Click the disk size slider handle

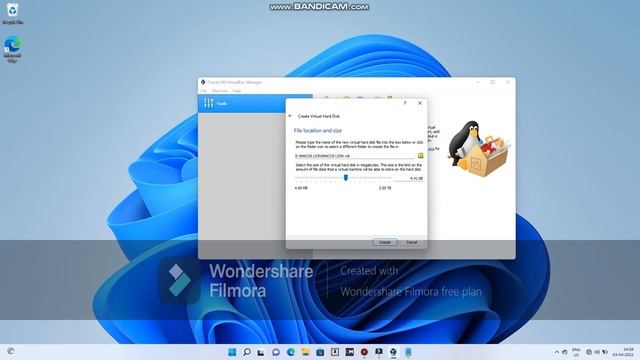pos(346,178)
